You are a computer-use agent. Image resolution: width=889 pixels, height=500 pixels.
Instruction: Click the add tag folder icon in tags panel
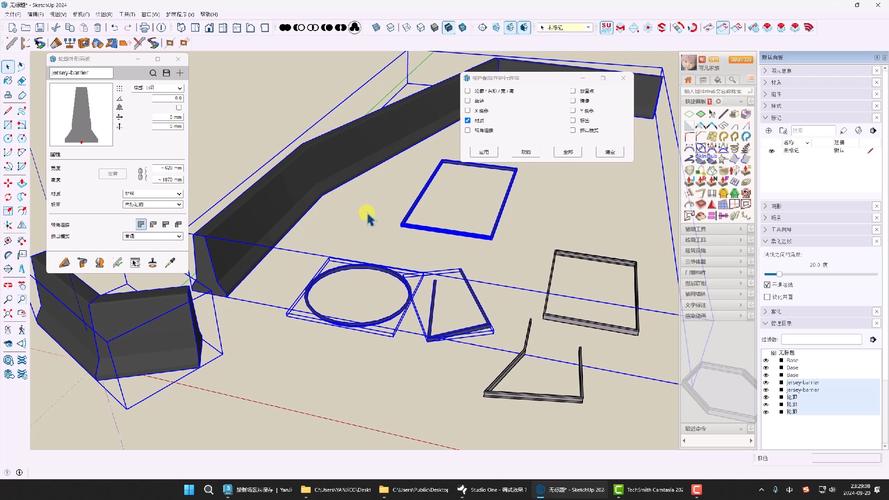tap(782, 130)
